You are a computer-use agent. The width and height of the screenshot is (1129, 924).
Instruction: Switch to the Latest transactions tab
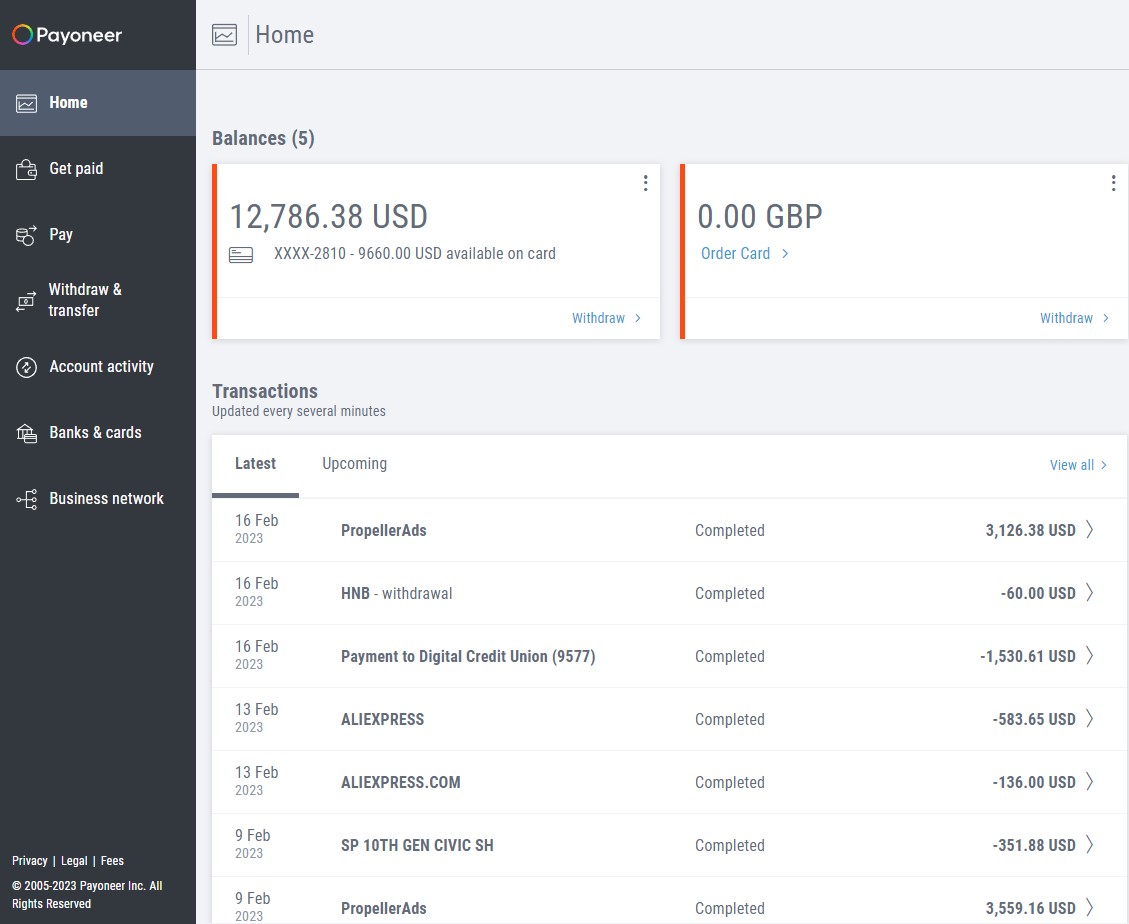[255, 464]
